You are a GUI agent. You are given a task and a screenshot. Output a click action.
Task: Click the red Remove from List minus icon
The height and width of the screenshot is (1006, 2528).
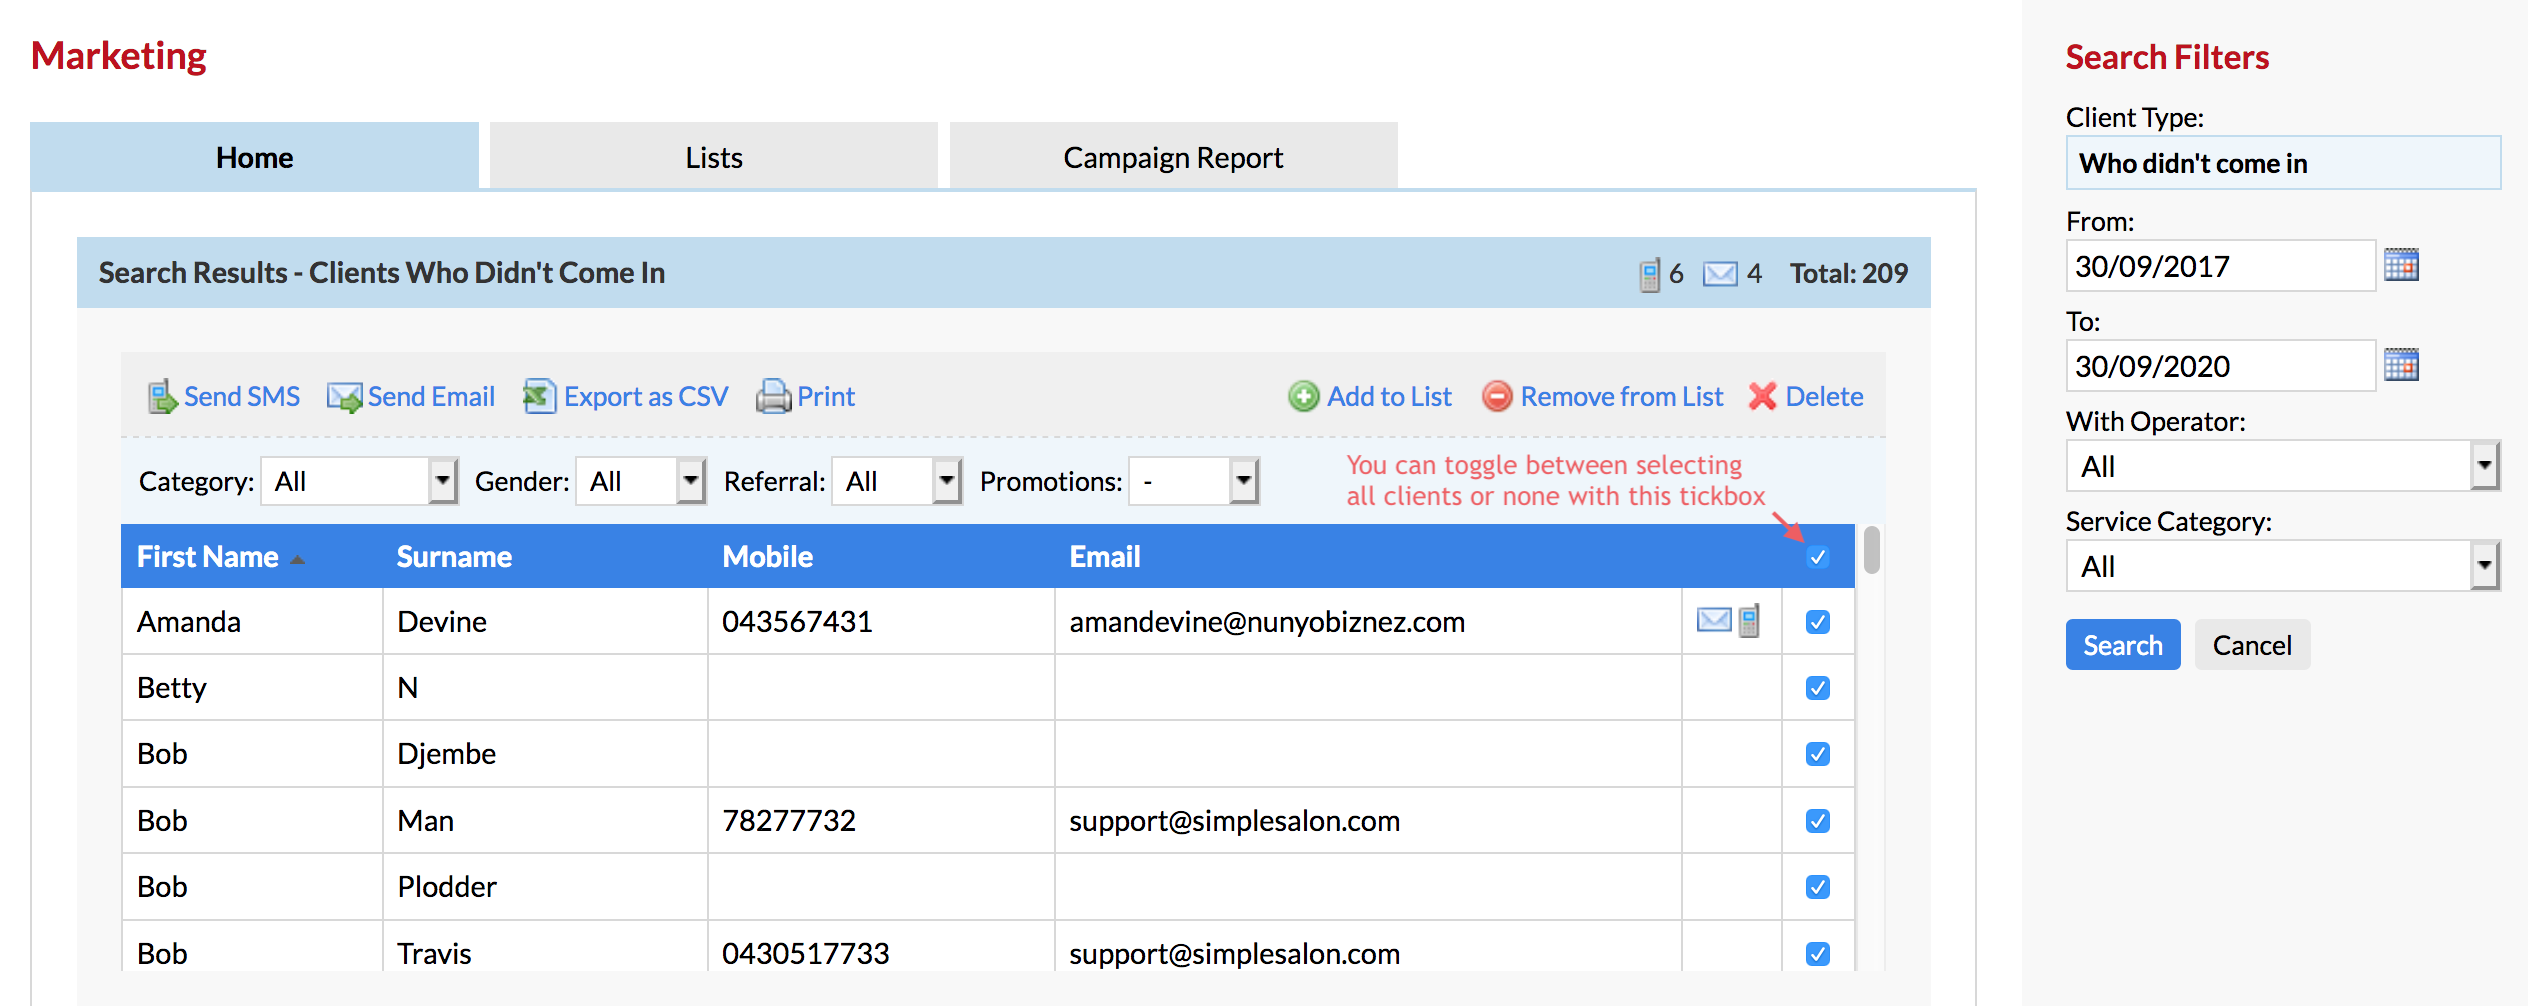click(x=1497, y=397)
